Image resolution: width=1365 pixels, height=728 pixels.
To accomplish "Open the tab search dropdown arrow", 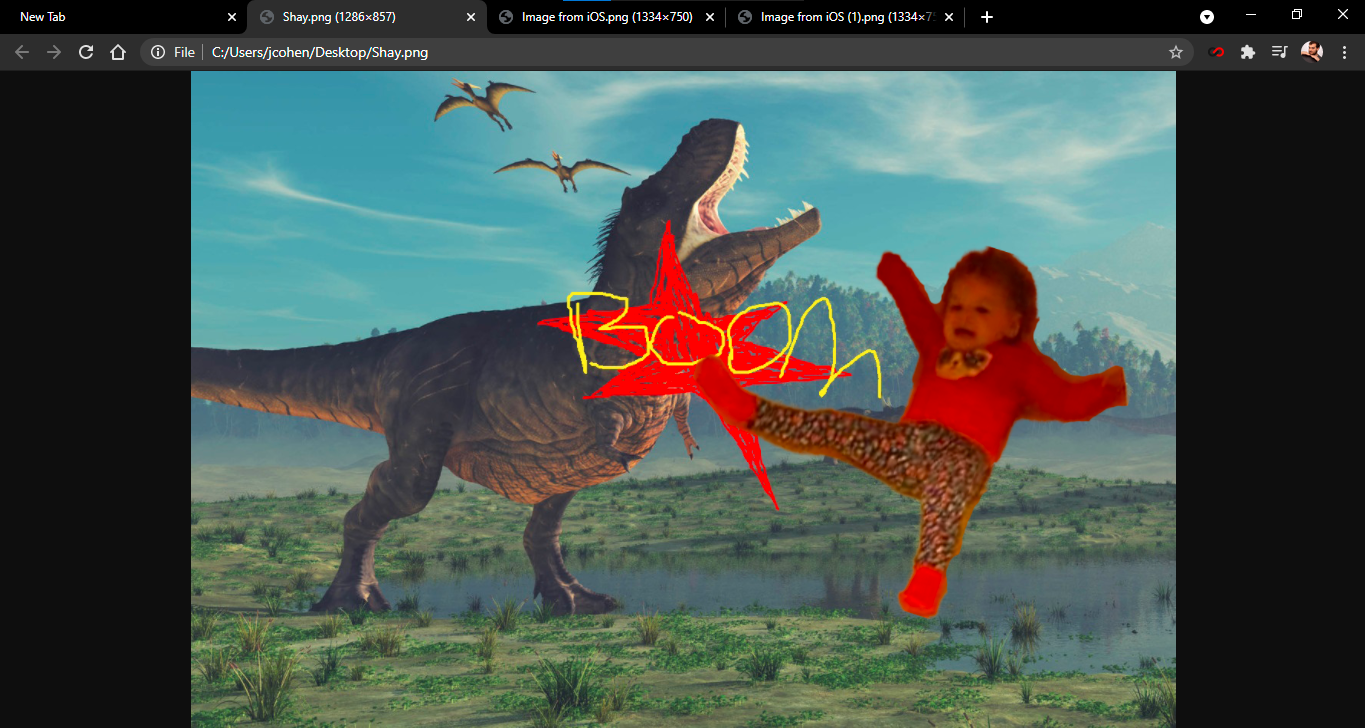I will pos(1207,17).
